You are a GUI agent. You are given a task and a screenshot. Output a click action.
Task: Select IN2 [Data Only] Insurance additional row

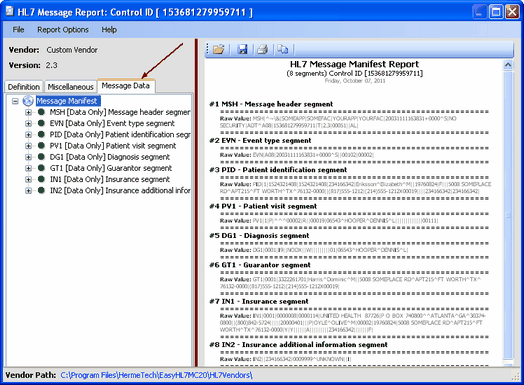pyautogui.click(x=120, y=190)
